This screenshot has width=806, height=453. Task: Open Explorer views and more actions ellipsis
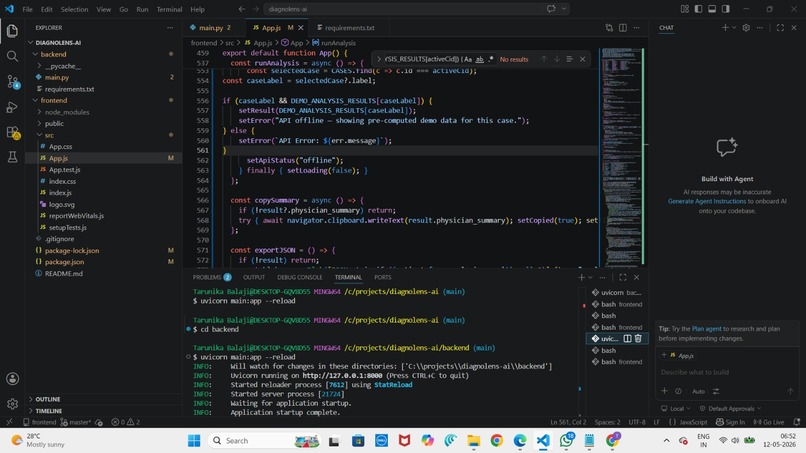(170, 28)
